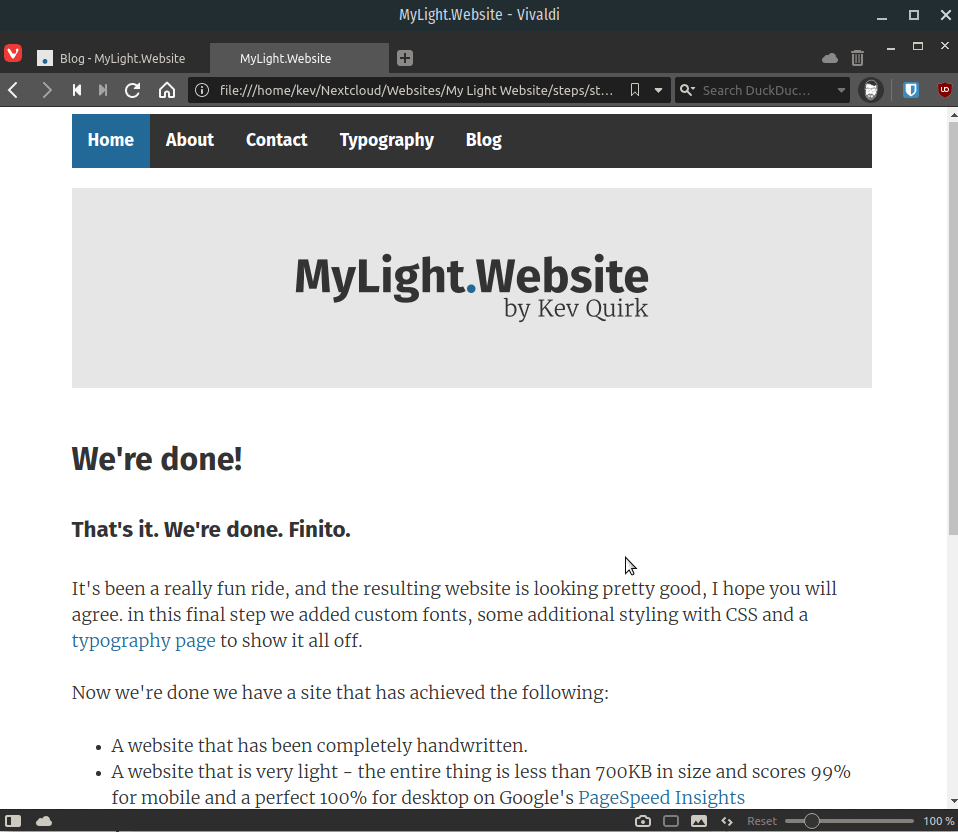The image size is (958, 832).
Task: Click Reset to restore default zoom
Action: click(x=761, y=820)
